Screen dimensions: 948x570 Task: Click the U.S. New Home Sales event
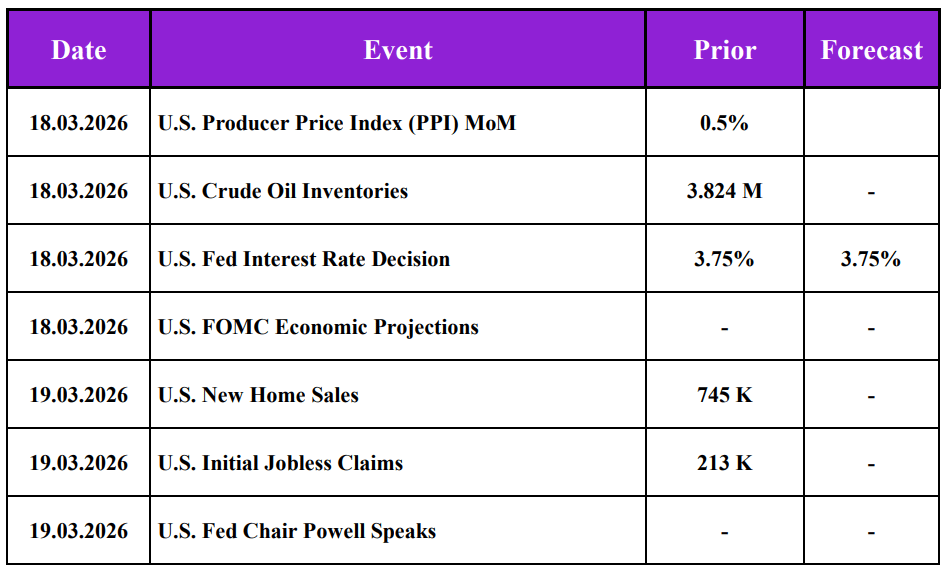(258, 395)
